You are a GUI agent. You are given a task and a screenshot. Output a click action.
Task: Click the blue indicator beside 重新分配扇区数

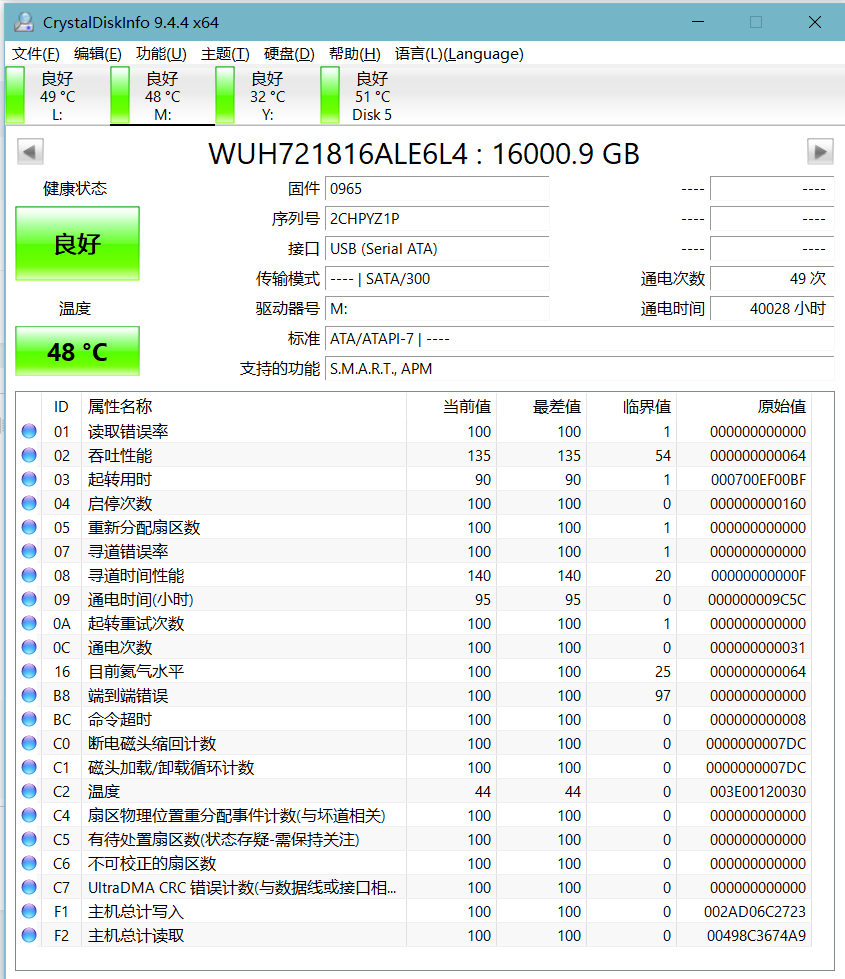[x=29, y=527]
